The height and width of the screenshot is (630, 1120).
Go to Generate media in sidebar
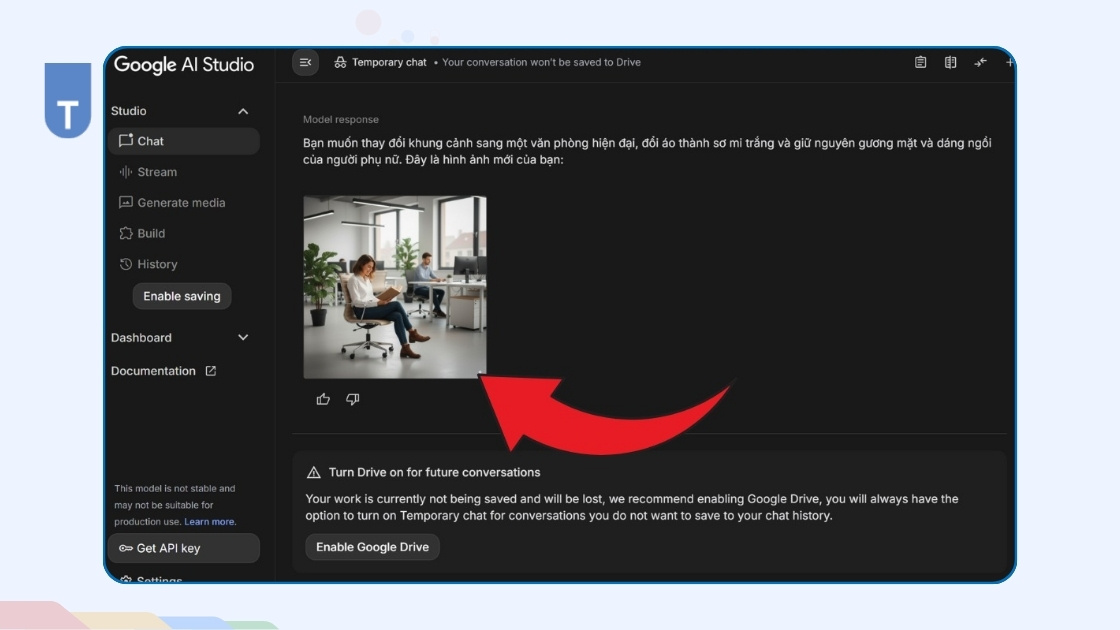180,203
